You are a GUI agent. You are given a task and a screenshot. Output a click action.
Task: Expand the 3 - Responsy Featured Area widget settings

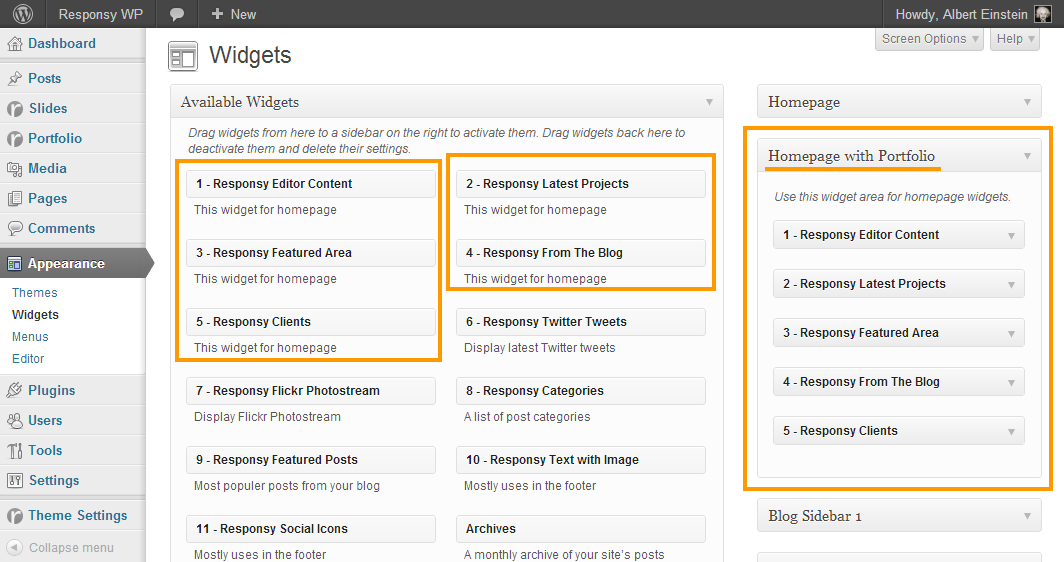[1013, 333]
